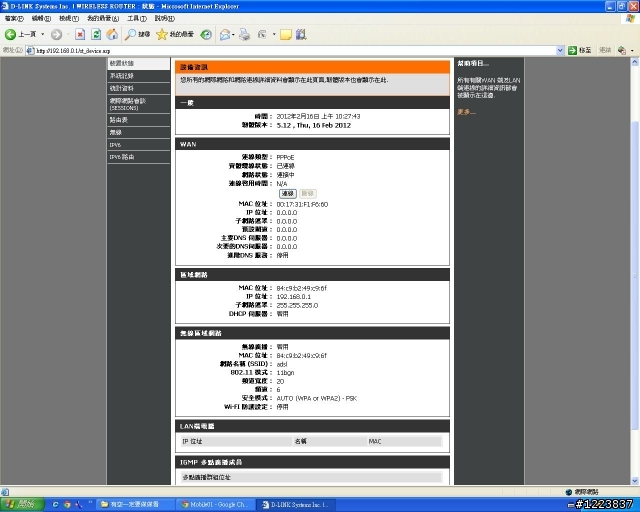Viewport: 640px width, 512px height.
Task: Click the Refresh page icon
Action: [x=96, y=35]
